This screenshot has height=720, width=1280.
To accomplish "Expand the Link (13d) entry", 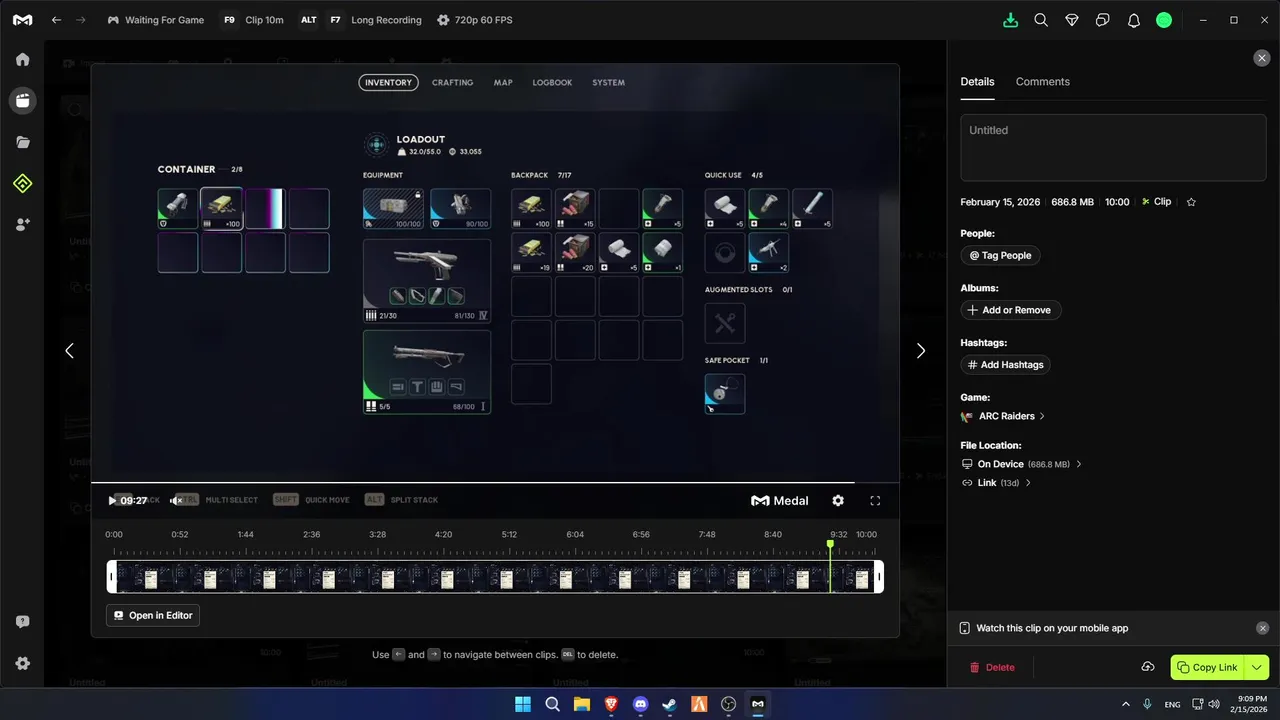I will (996, 483).
